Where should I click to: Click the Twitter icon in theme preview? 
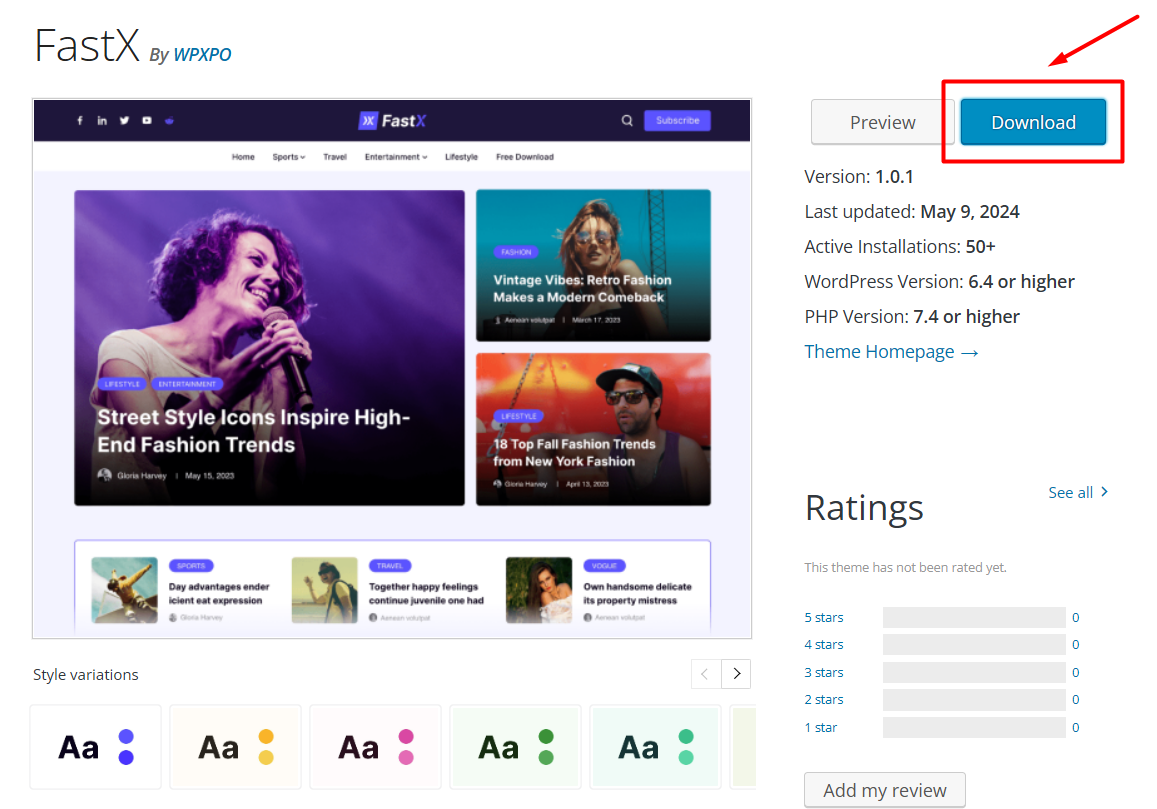tap(124, 120)
